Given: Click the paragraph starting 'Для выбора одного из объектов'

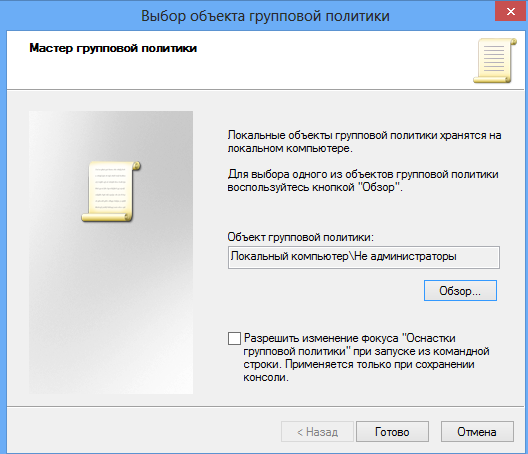Looking at the screenshot, I should pos(363,181).
